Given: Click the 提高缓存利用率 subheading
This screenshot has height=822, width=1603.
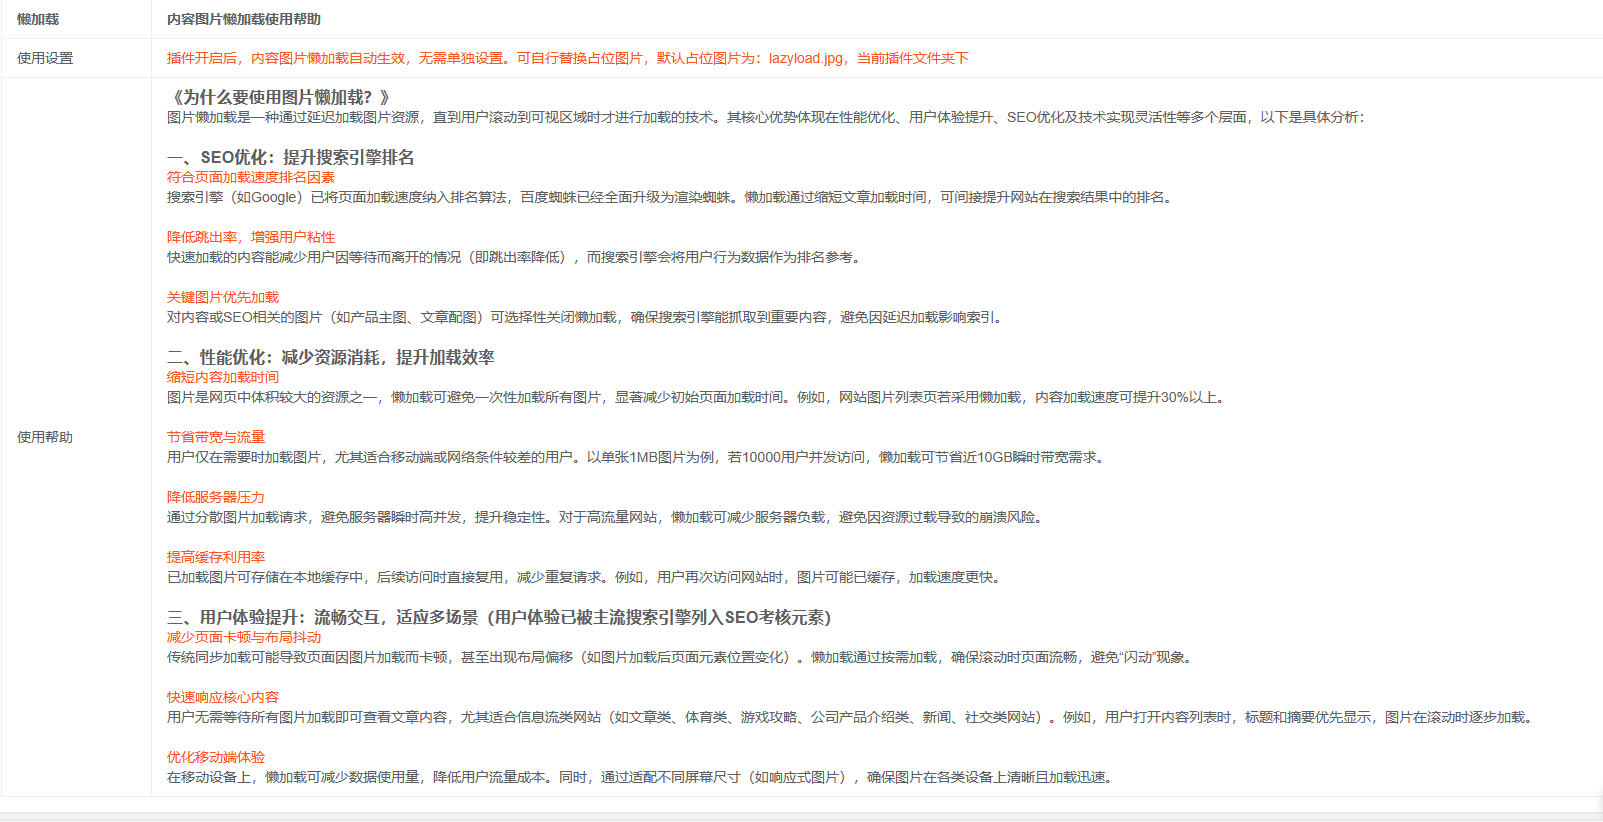Looking at the screenshot, I should [215, 557].
